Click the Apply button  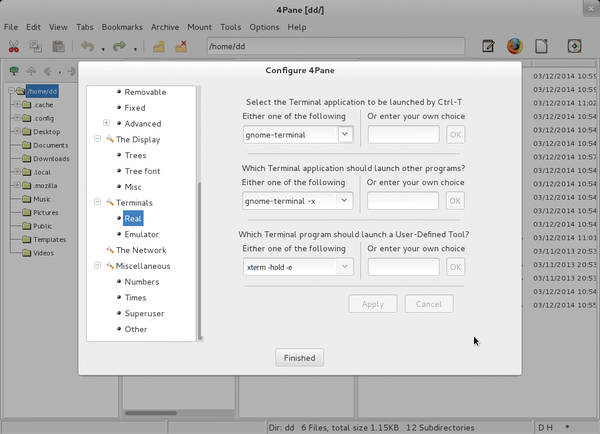tap(373, 304)
